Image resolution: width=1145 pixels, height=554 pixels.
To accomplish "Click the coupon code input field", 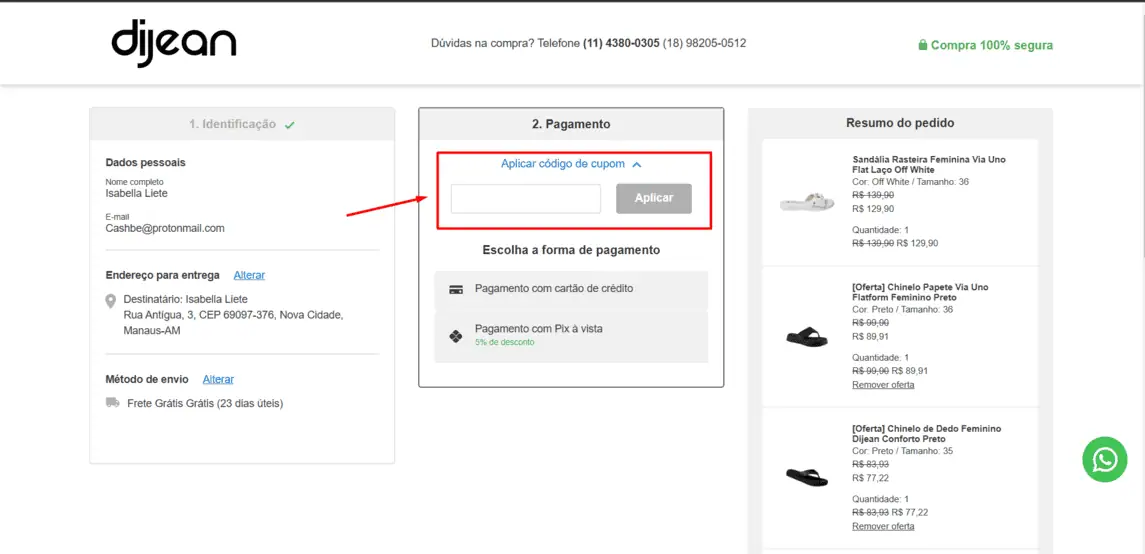I will point(526,199).
